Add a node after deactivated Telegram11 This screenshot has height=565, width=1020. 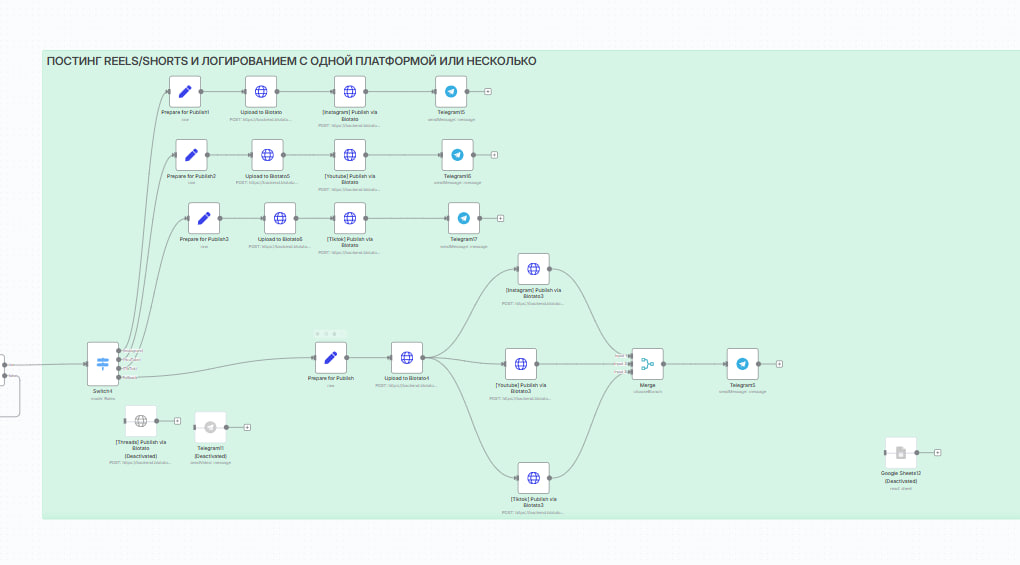[247, 427]
